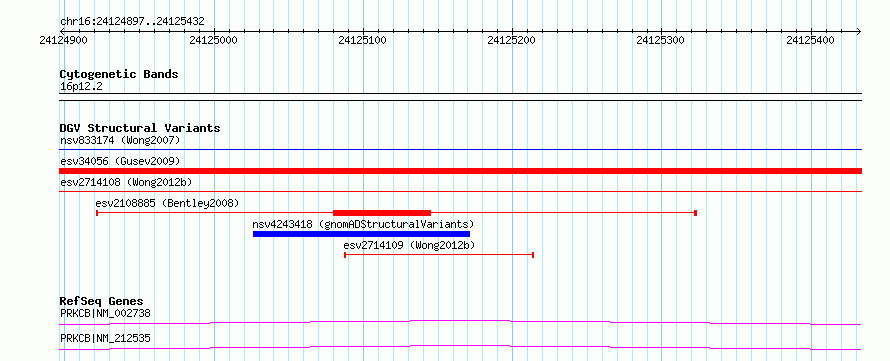This screenshot has width=890, height=361.
Task: Click the nsv4243418 blue gnomAD variant bar
Action: [361, 234]
